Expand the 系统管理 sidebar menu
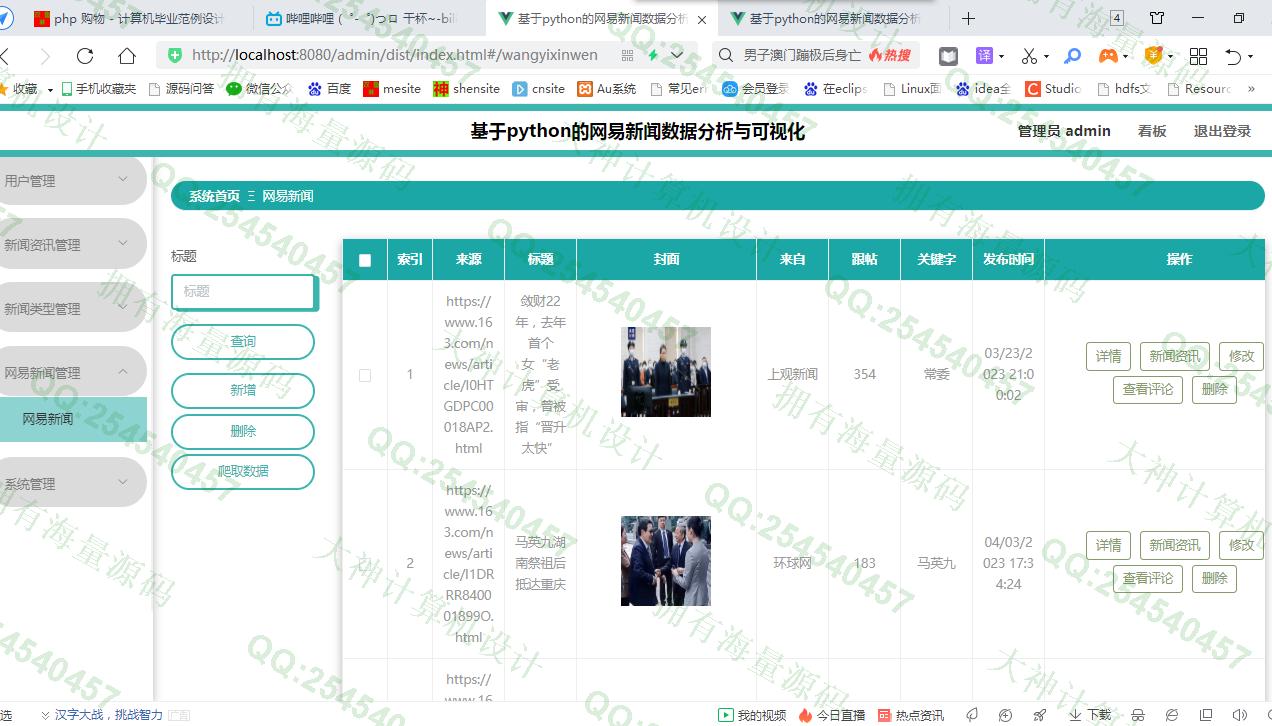The width and height of the screenshot is (1272, 726). pyautogui.click(x=72, y=483)
